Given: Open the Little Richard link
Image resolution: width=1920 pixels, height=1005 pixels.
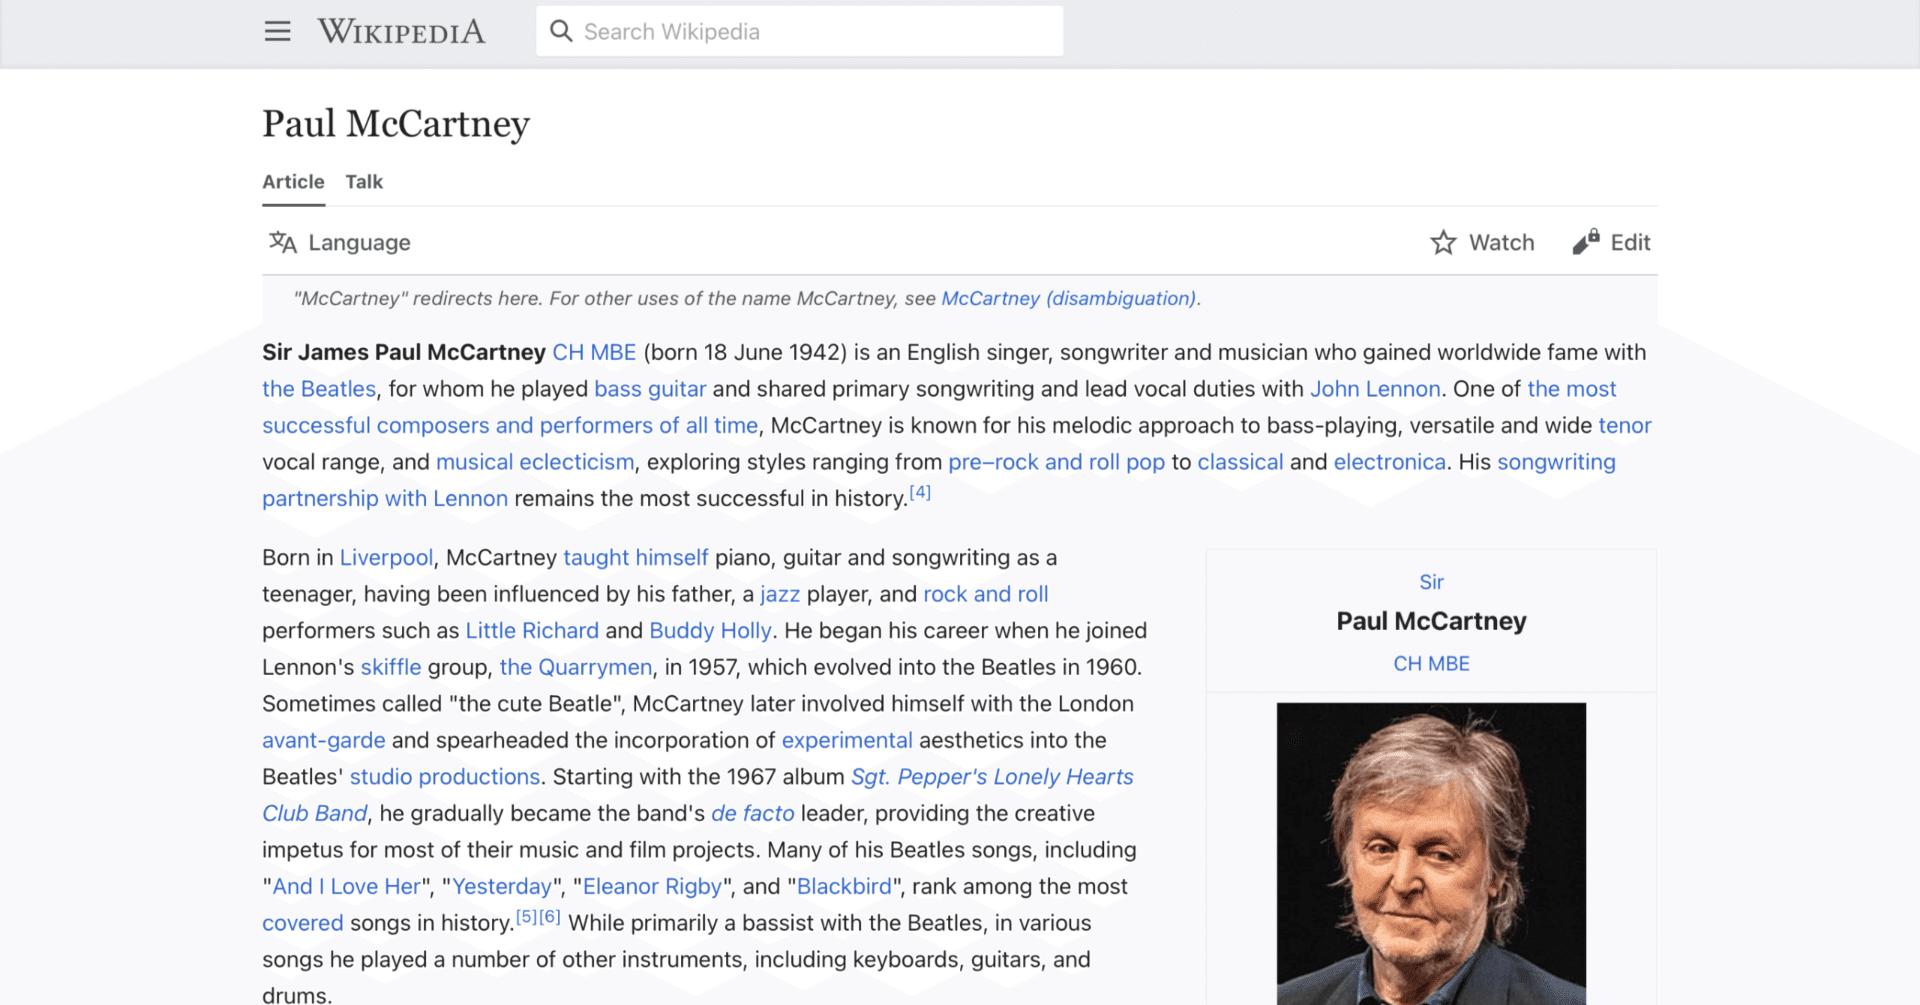Looking at the screenshot, I should point(532,630).
